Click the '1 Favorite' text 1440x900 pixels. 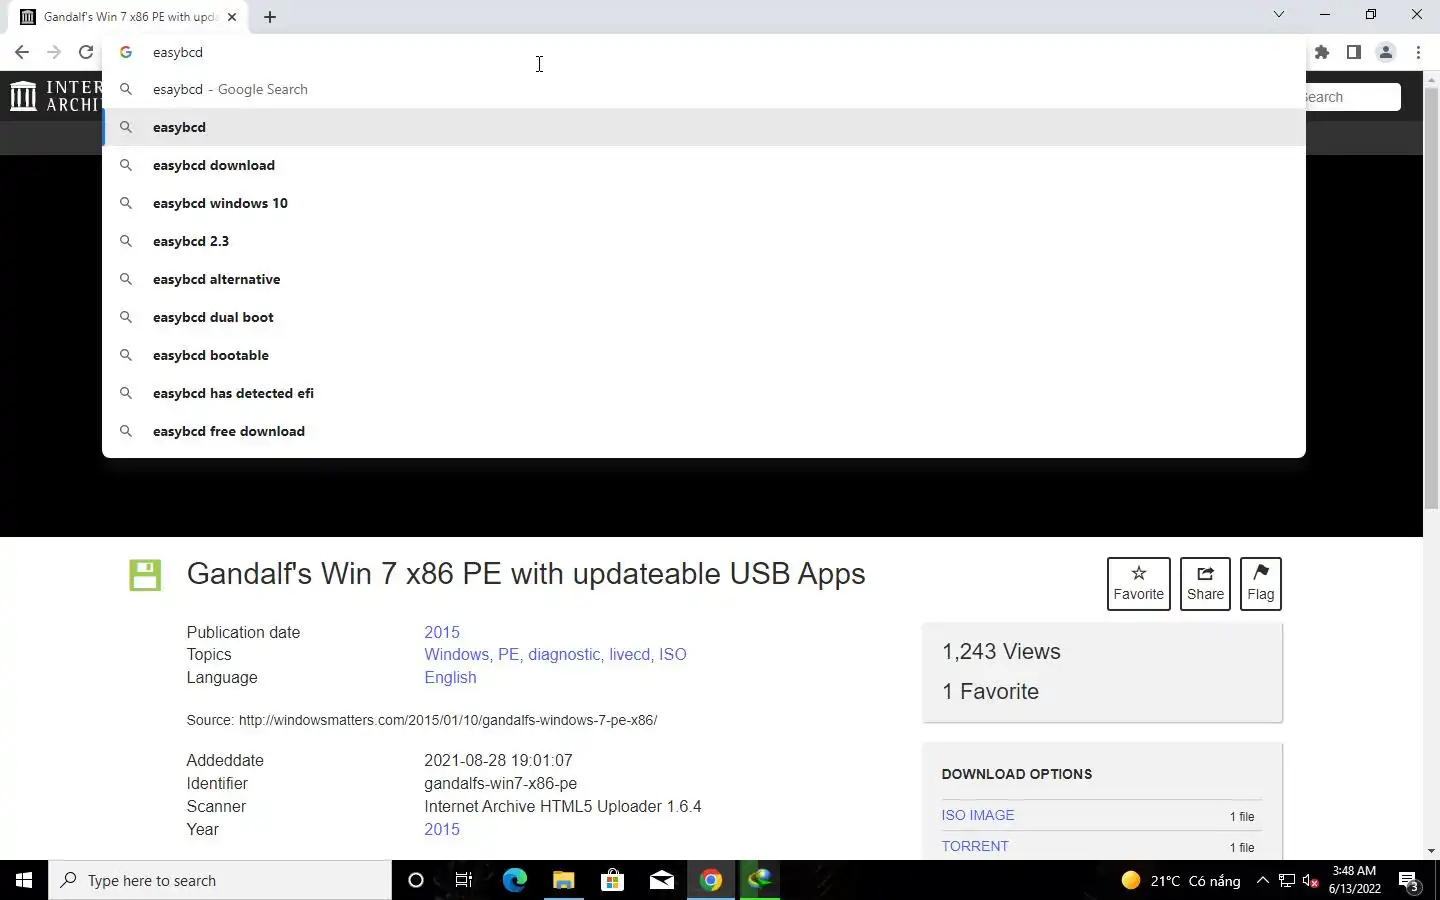click(990, 691)
